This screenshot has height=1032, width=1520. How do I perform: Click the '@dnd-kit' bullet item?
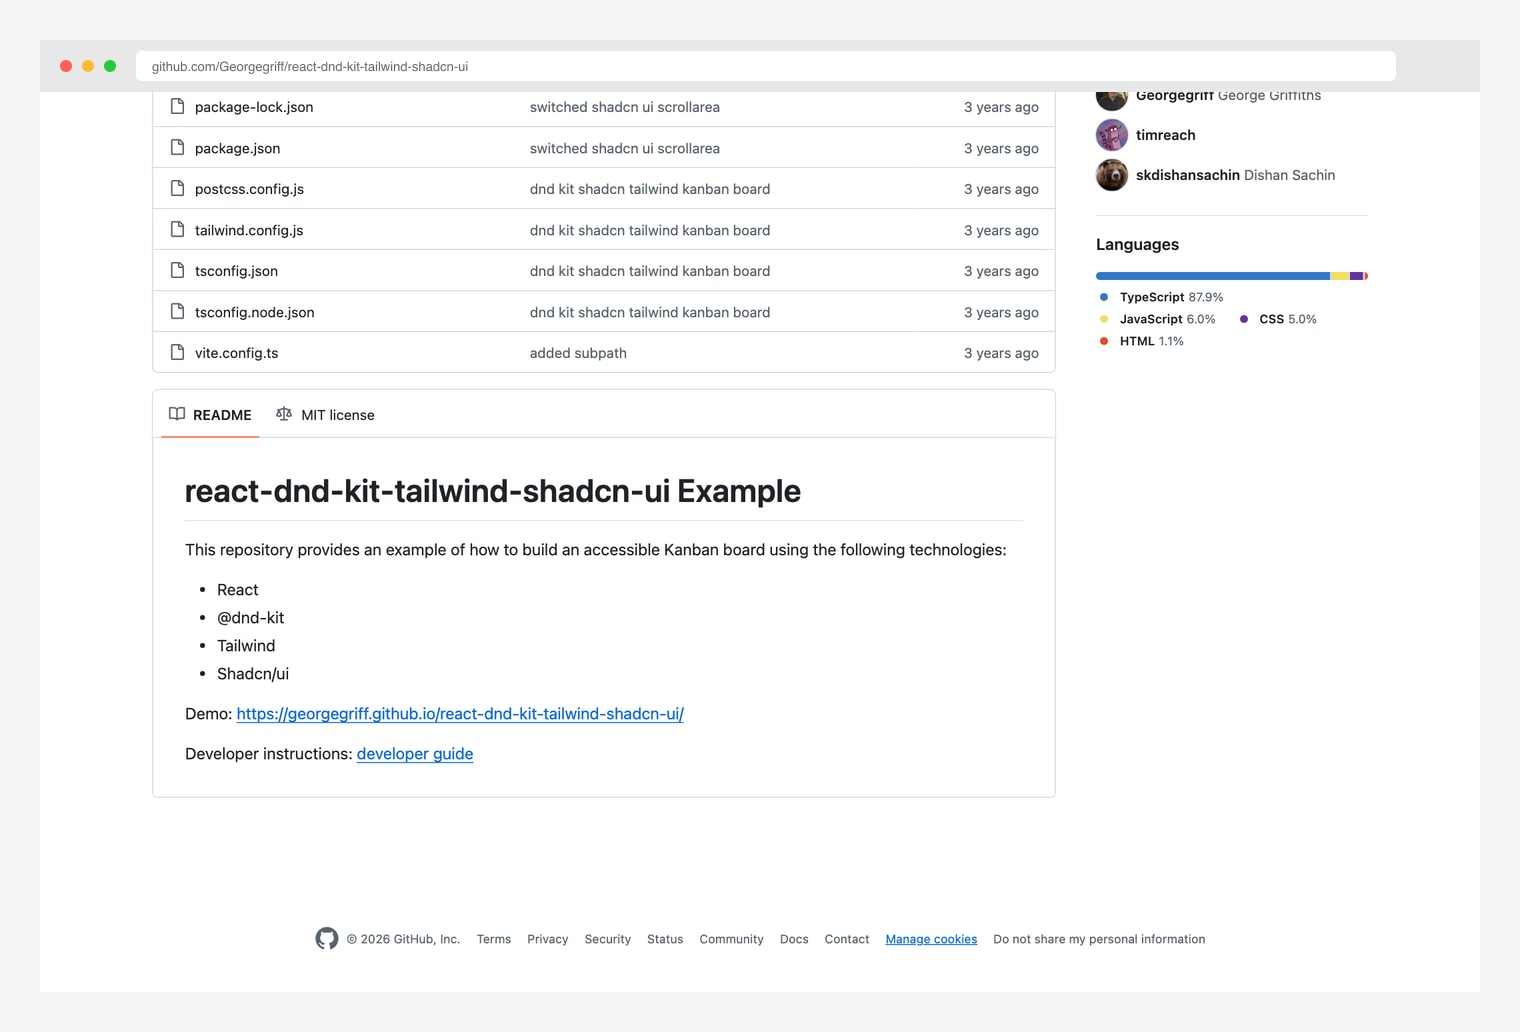tap(250, 618)
